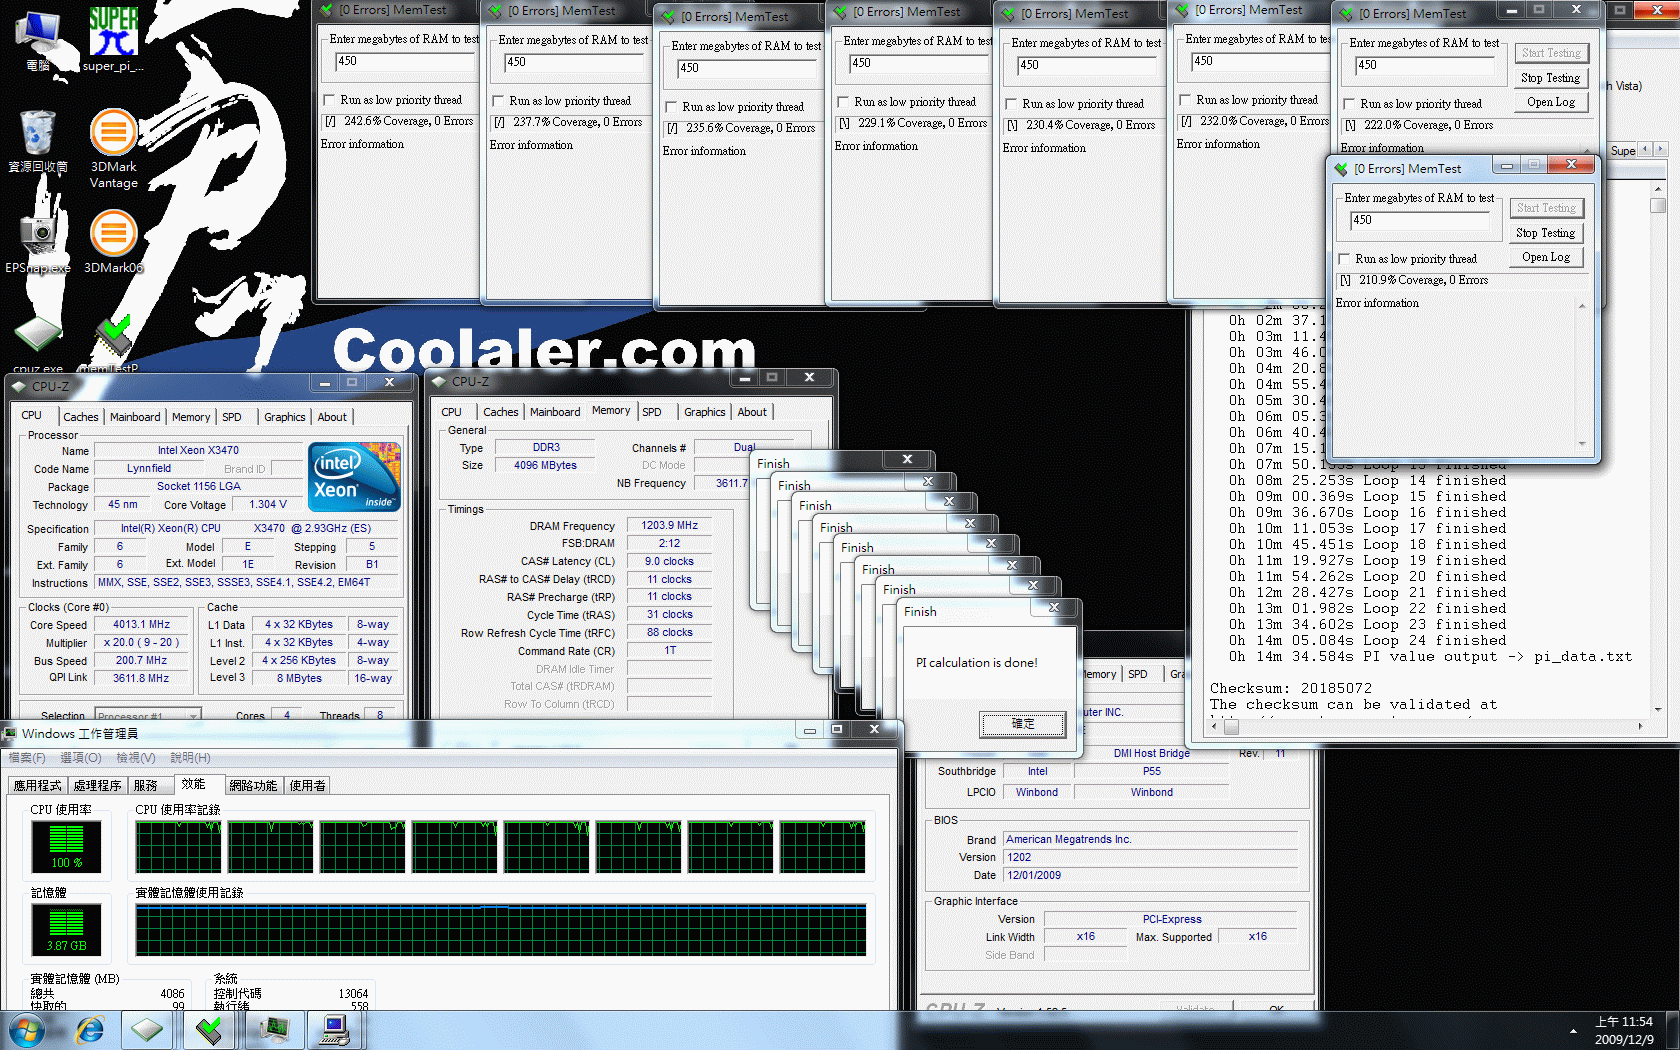
Task: Open Graphics tab in the left CPU-Z window
Action: 285,417
